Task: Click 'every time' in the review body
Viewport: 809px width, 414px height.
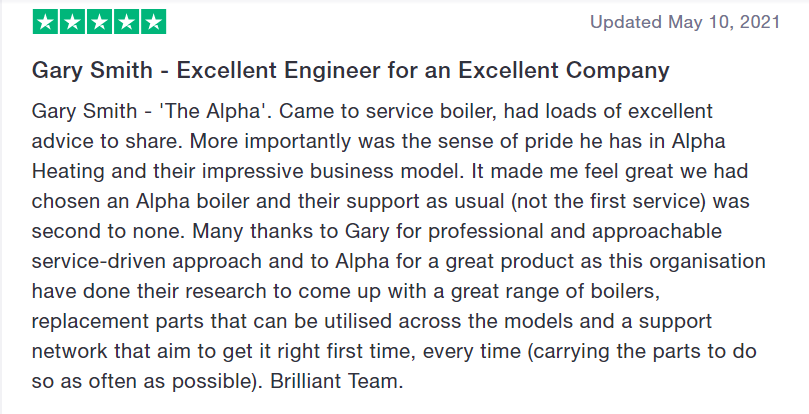Action: point(472,352)
